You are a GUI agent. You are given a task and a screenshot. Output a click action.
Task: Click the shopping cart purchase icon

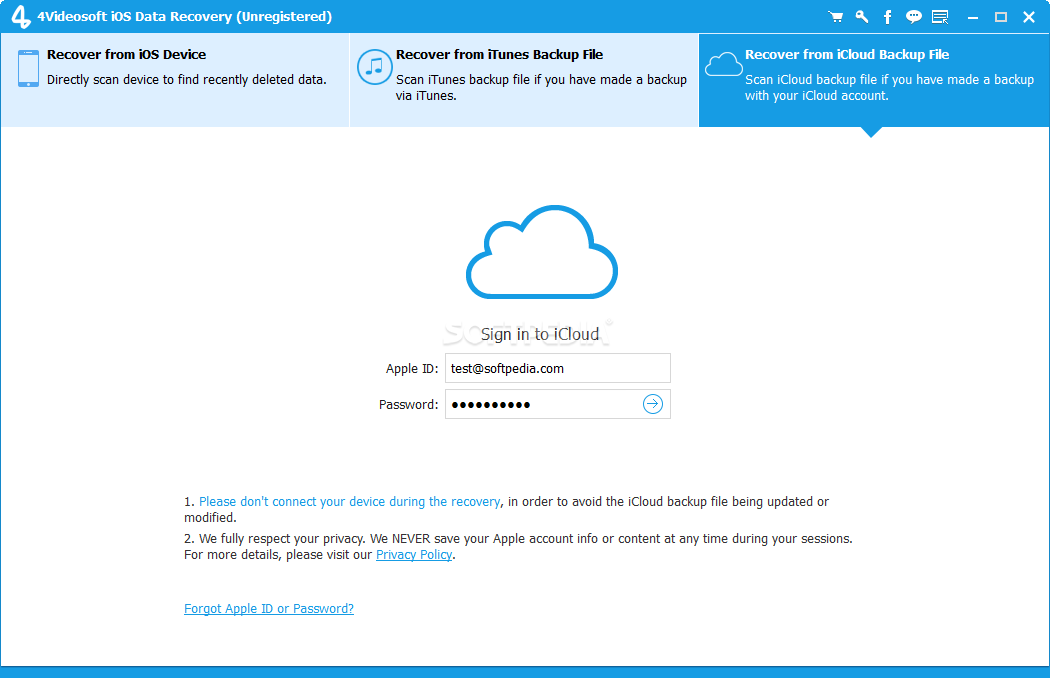[836, 17]
